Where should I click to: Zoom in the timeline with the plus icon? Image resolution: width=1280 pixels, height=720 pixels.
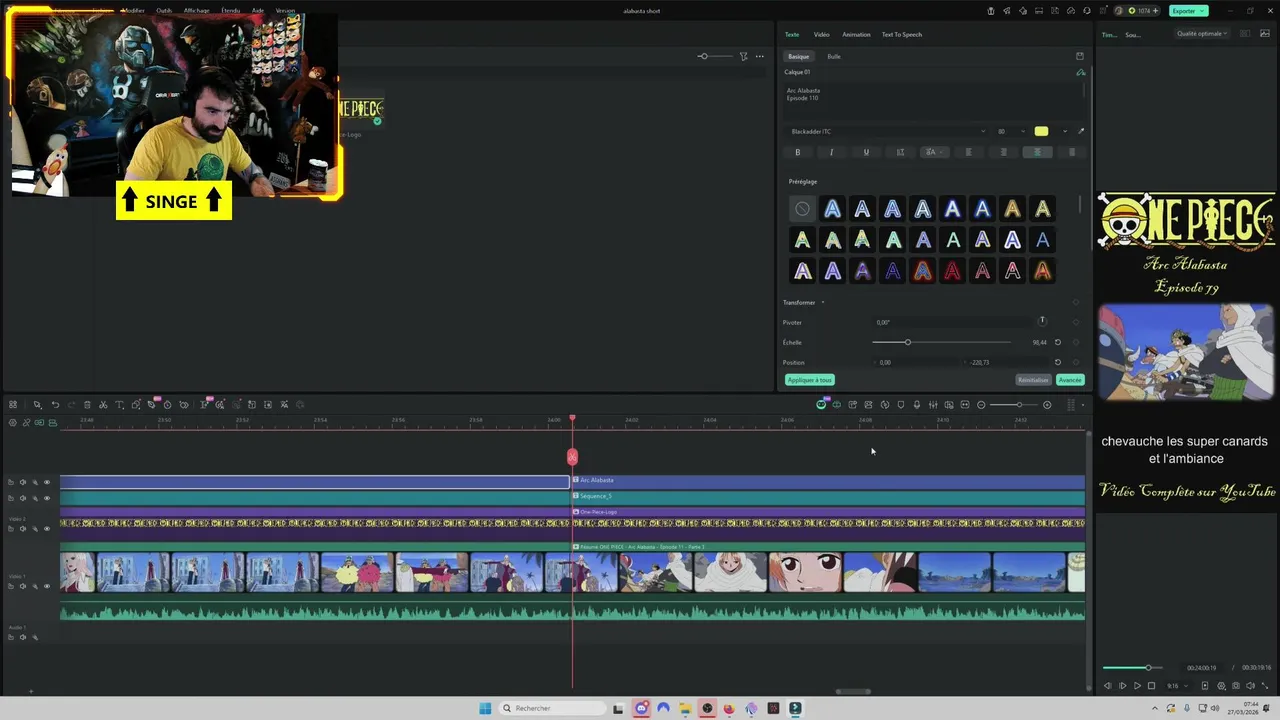(1047, 405)
